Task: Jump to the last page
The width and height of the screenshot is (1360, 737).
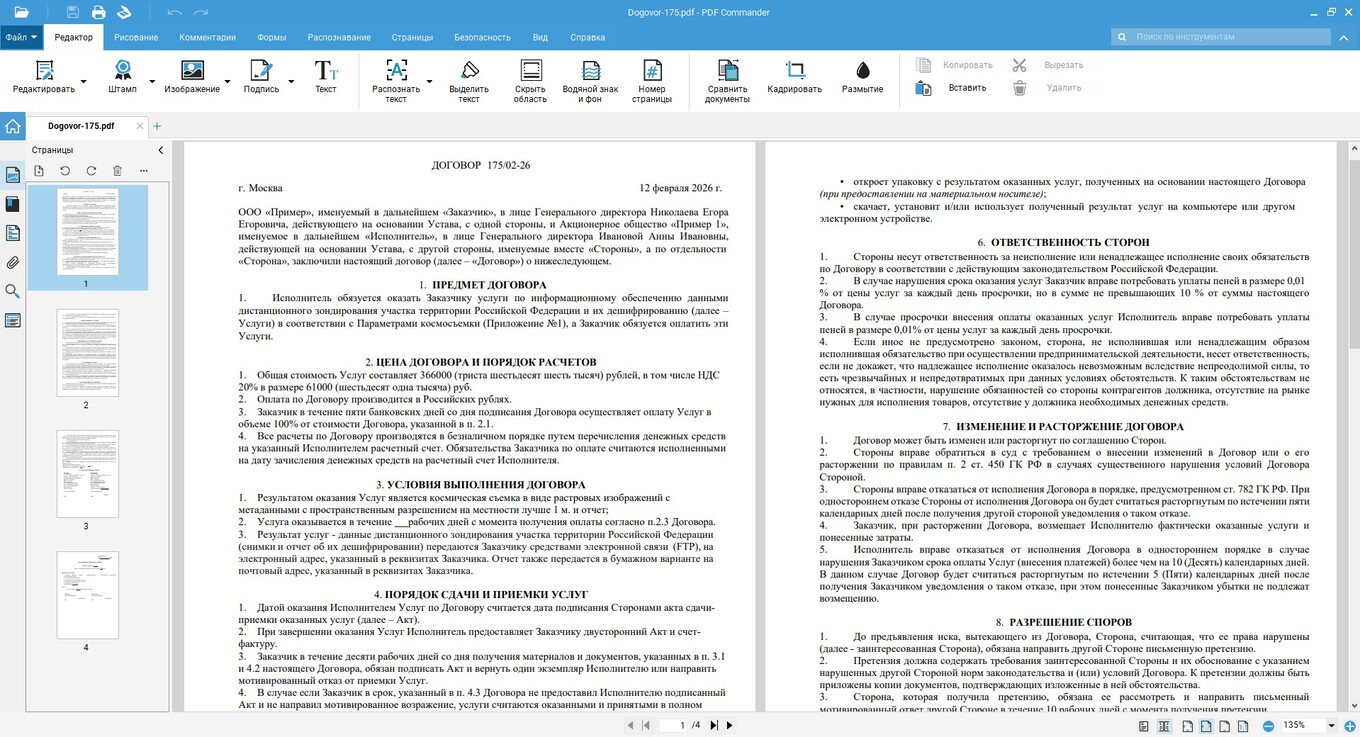Action: tap(714, 725)
